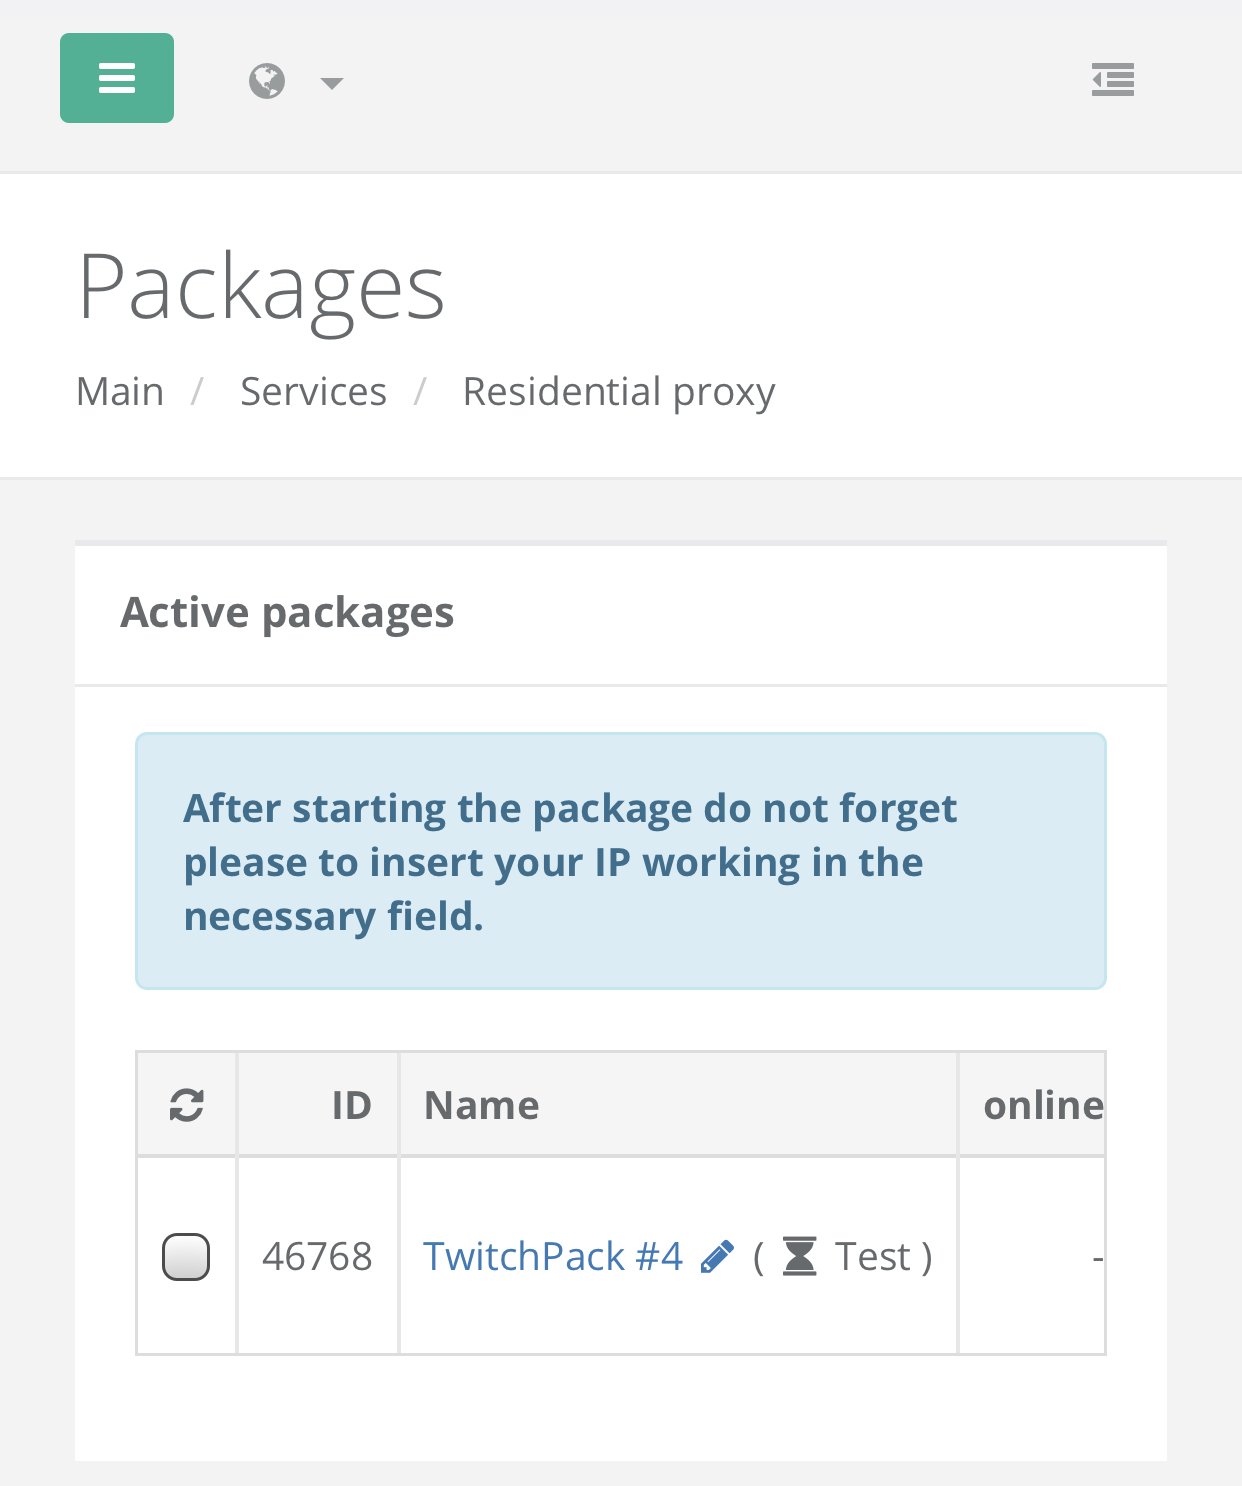Click the blue IP reminder notice
Viewport: 1242px width, 1486px height.
(620, 861)
